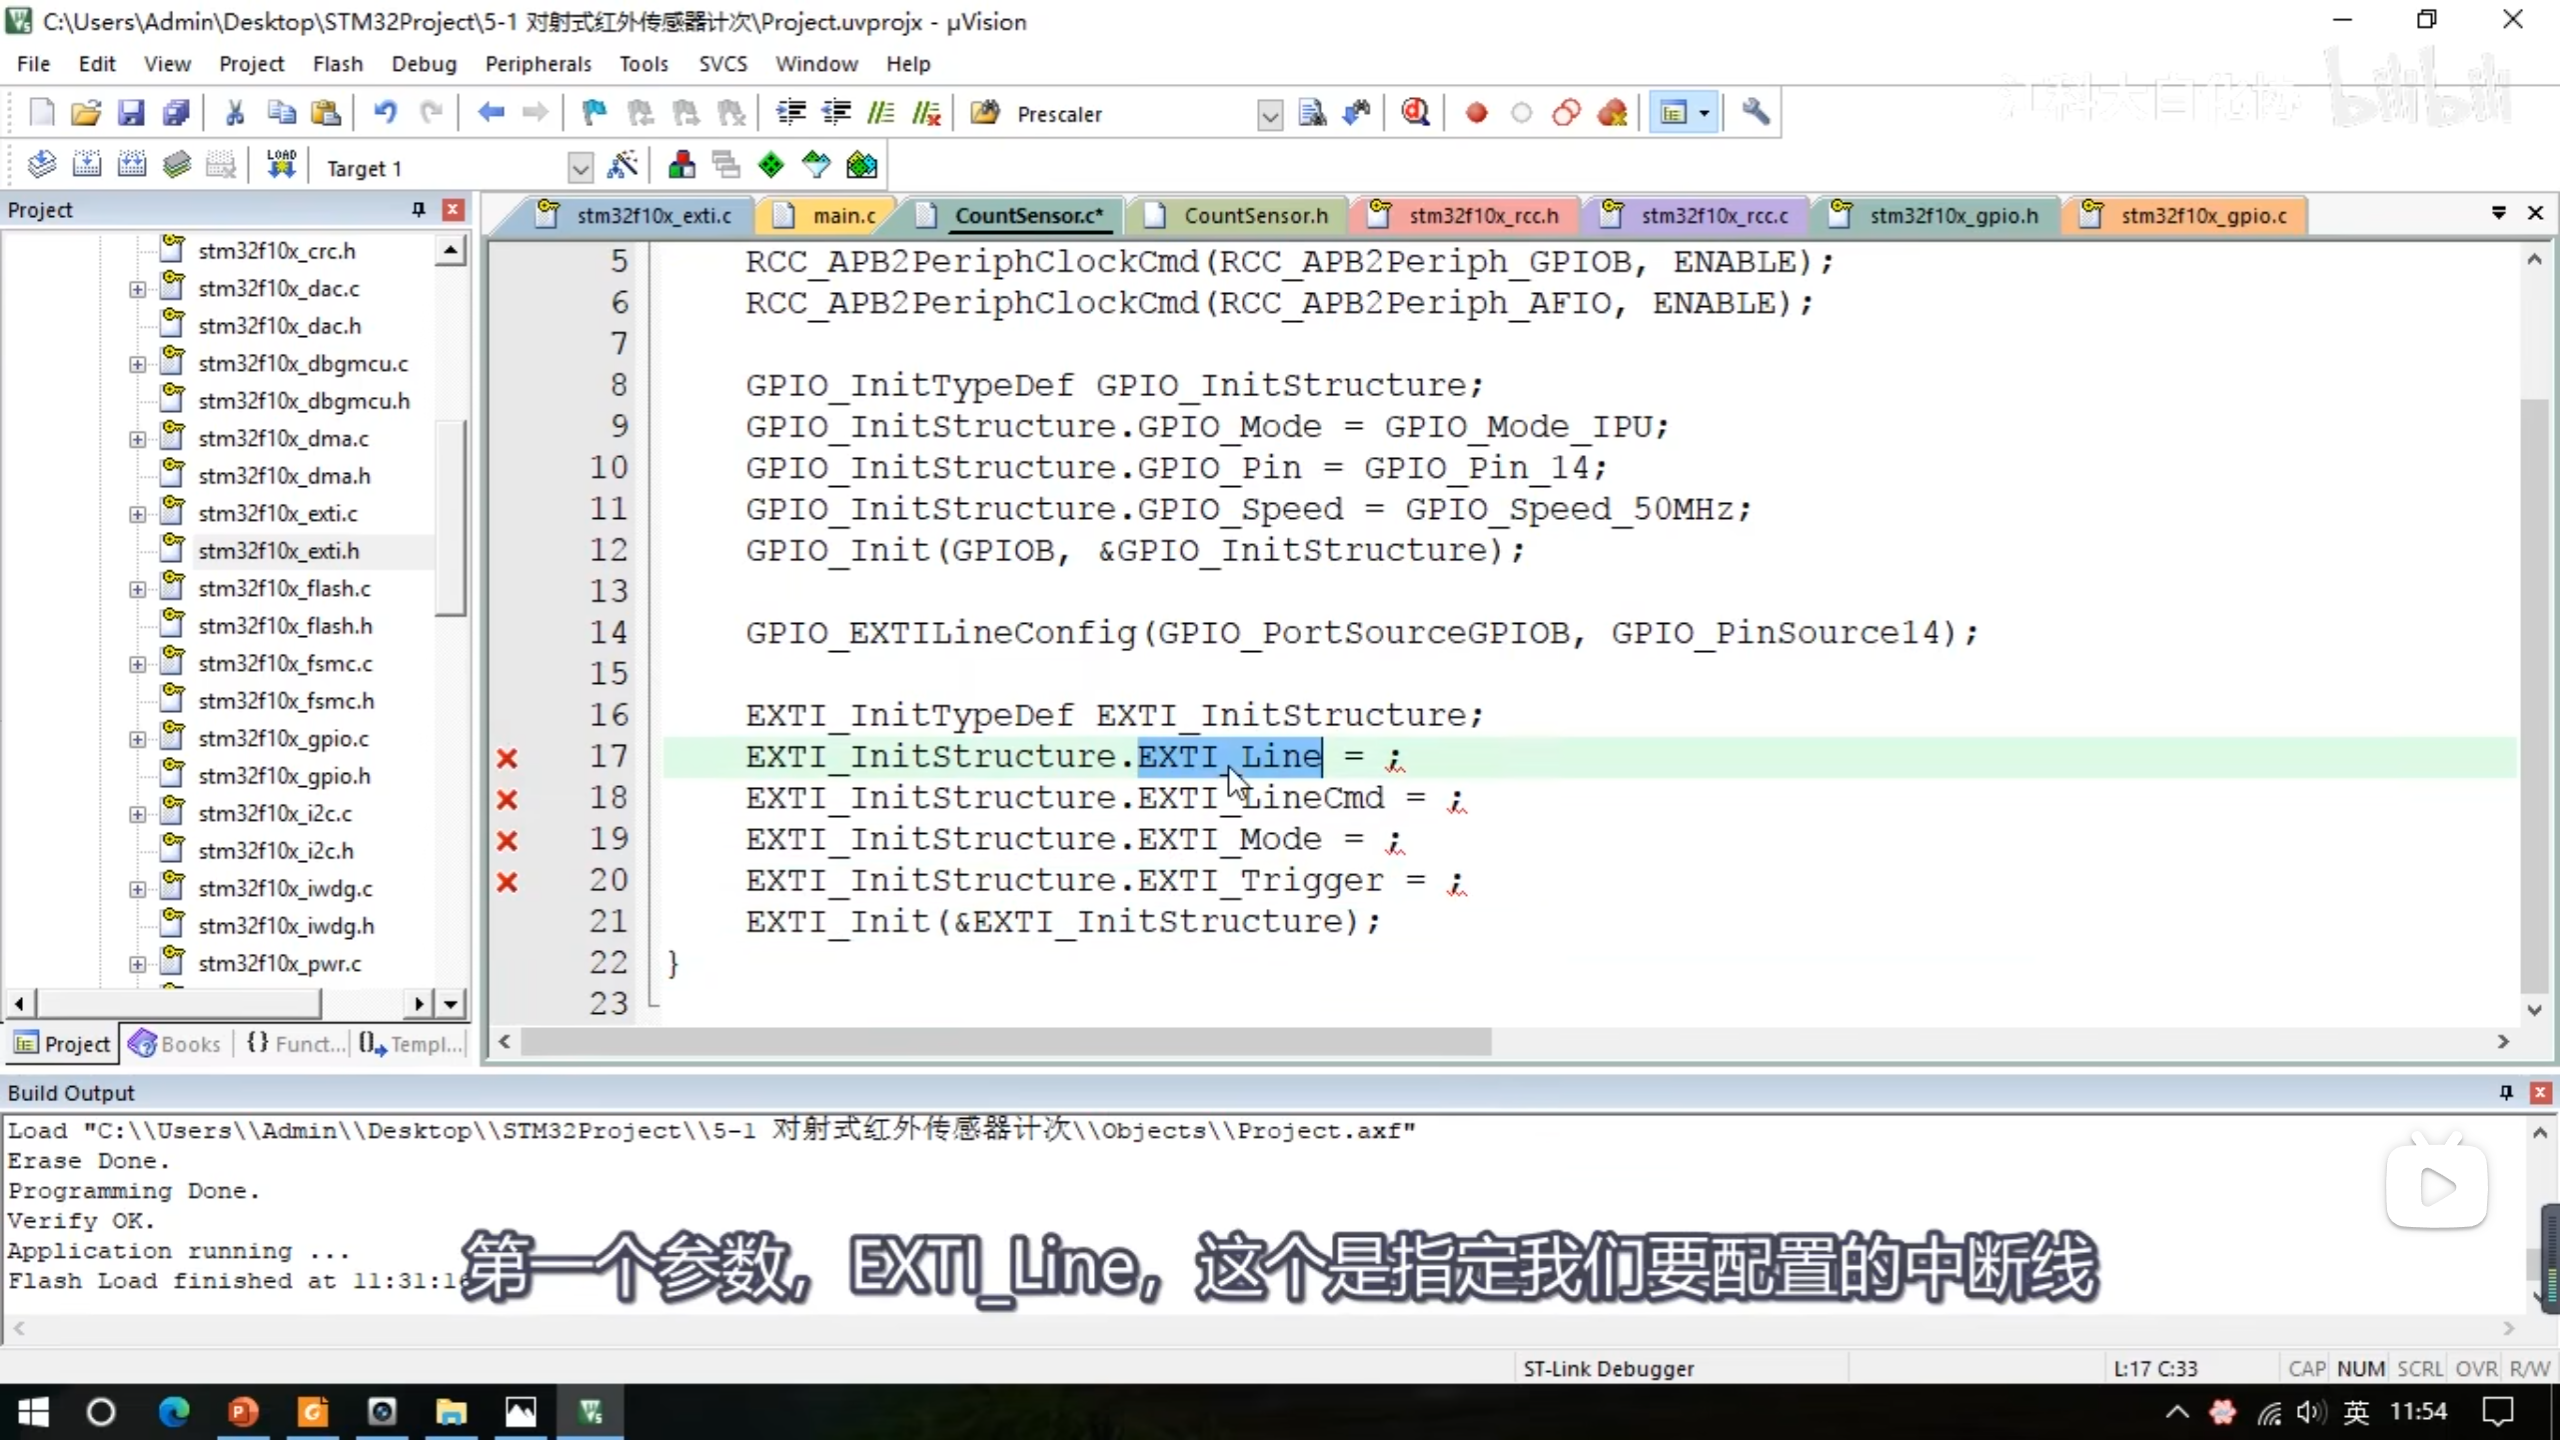
Task: Open Options for Target magic wand icon
Action: (622, 165)
